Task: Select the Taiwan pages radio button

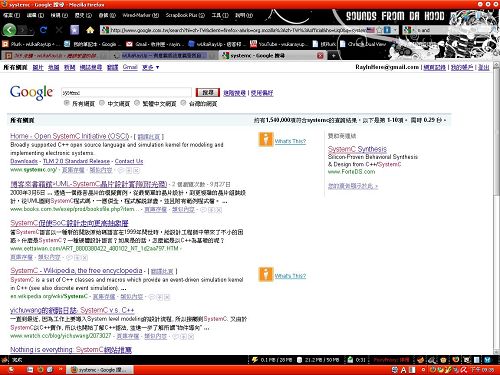Action: pos(183,103)
